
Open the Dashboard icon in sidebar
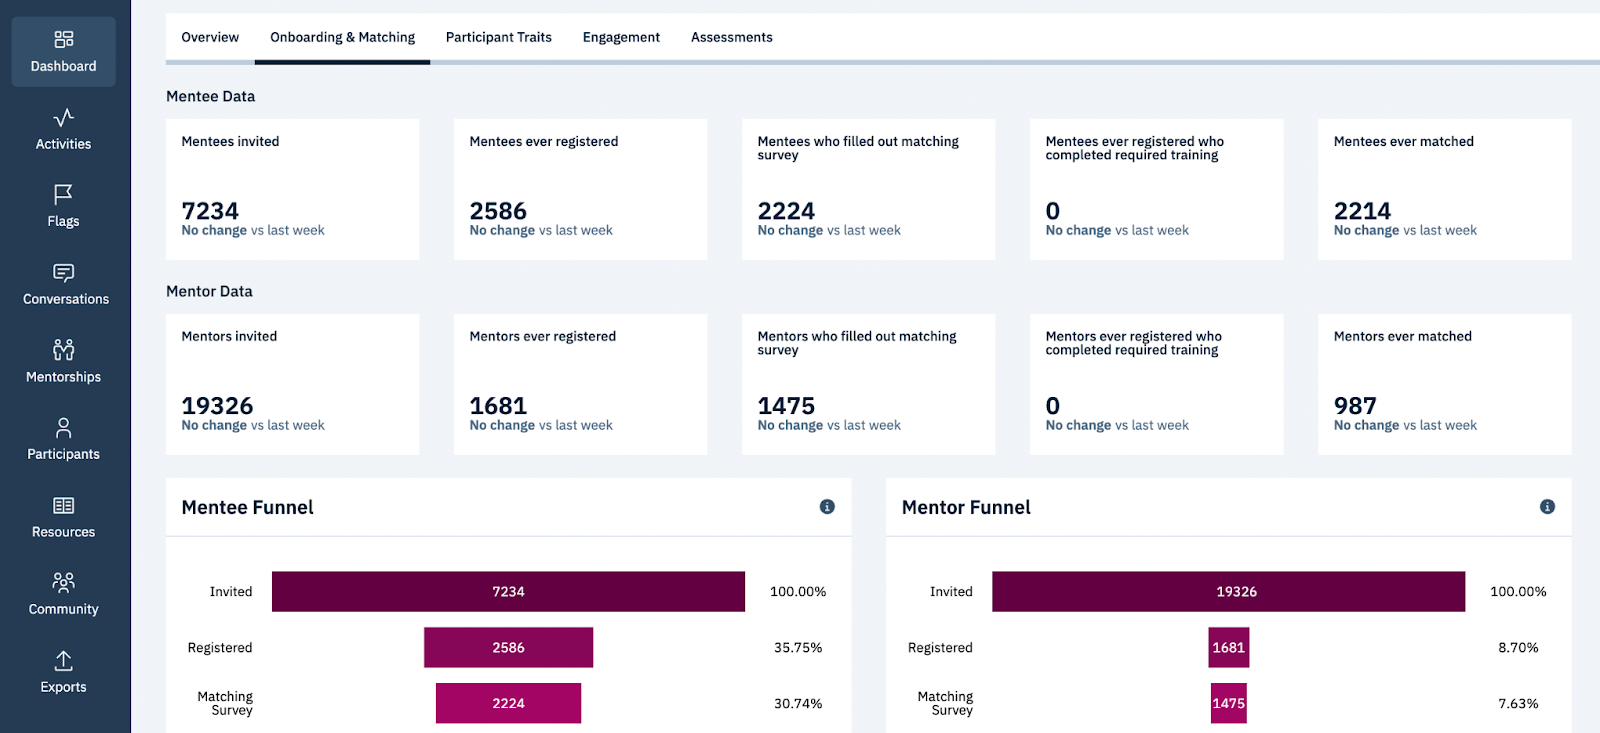(63, 40)
